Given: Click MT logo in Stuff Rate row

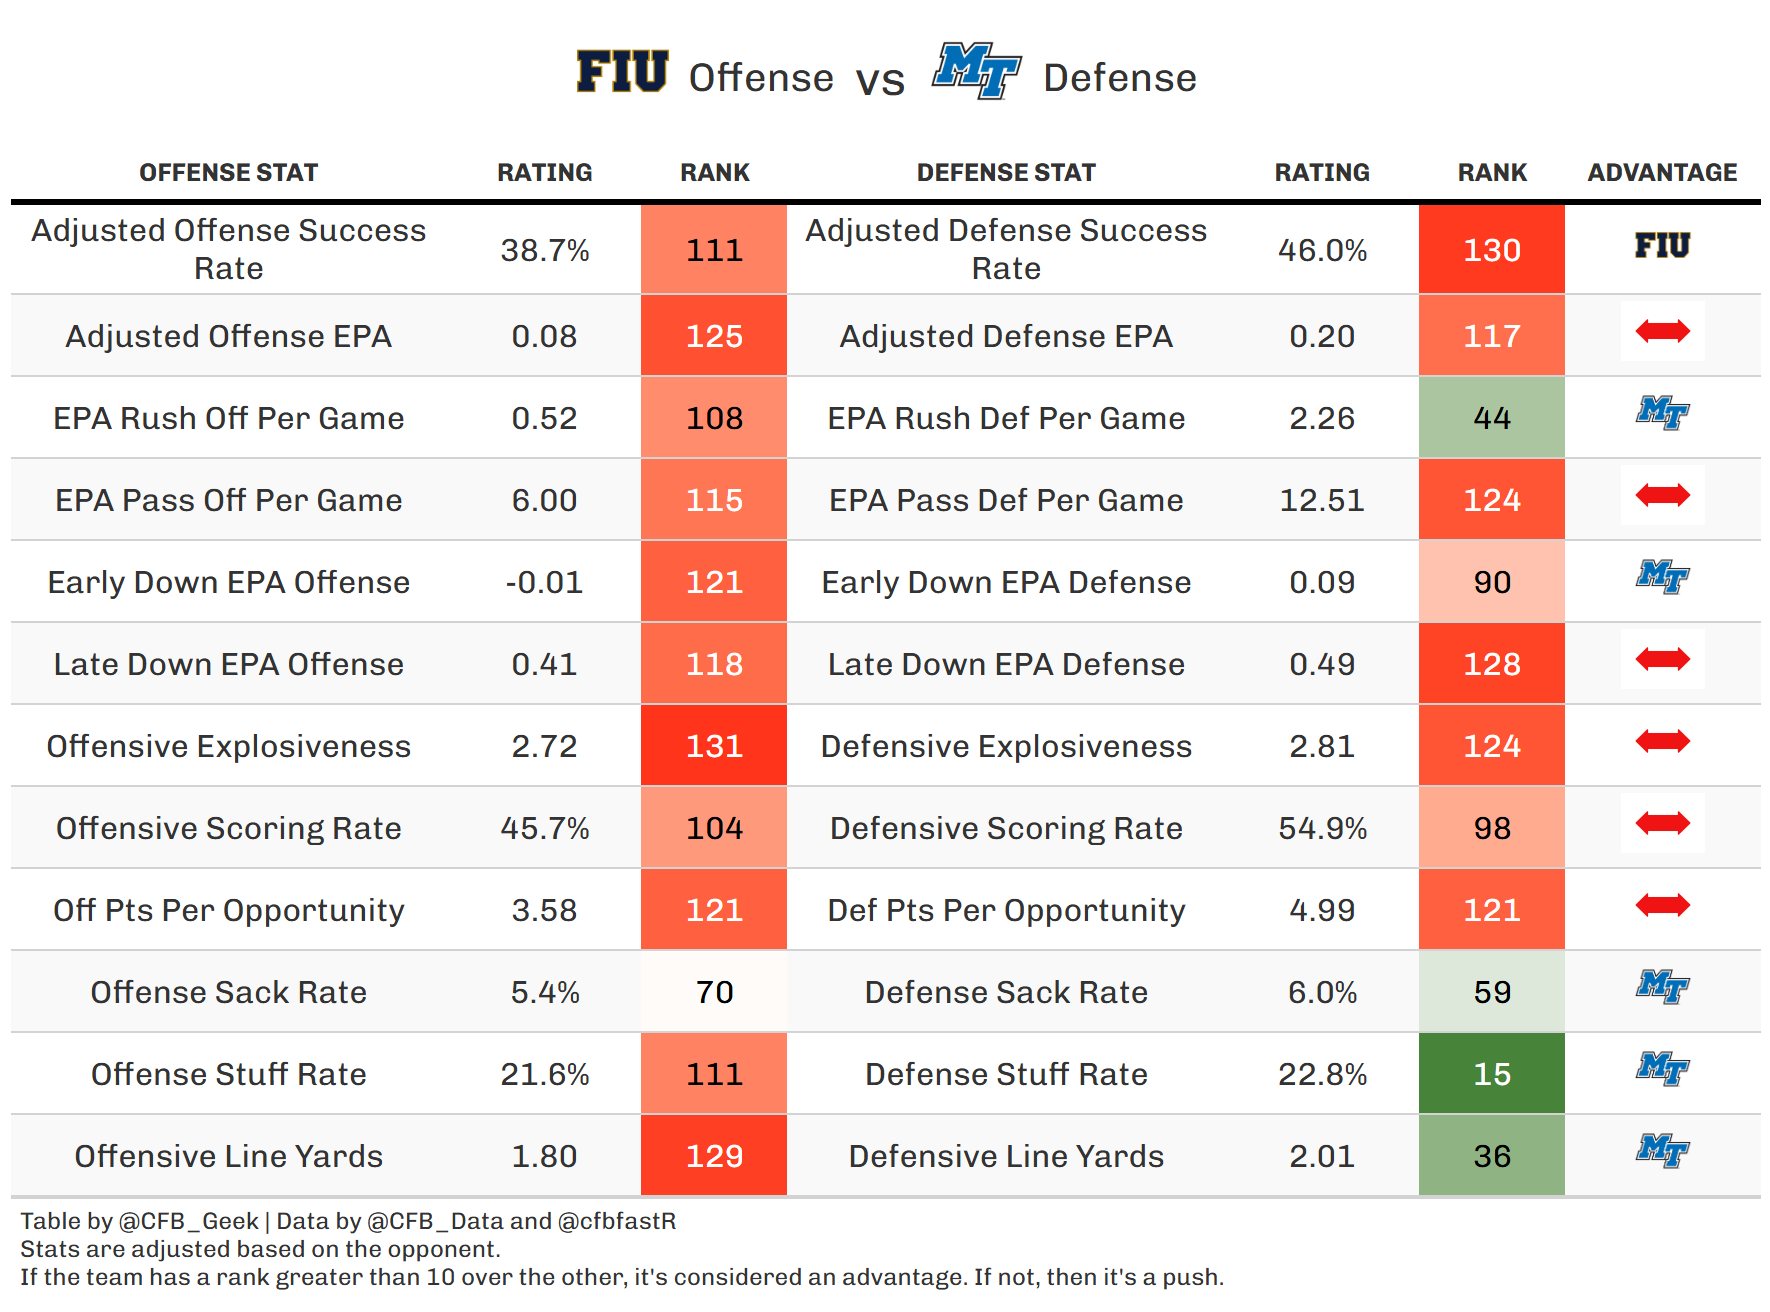Looking at the screenshot, I should 1662,1069.
